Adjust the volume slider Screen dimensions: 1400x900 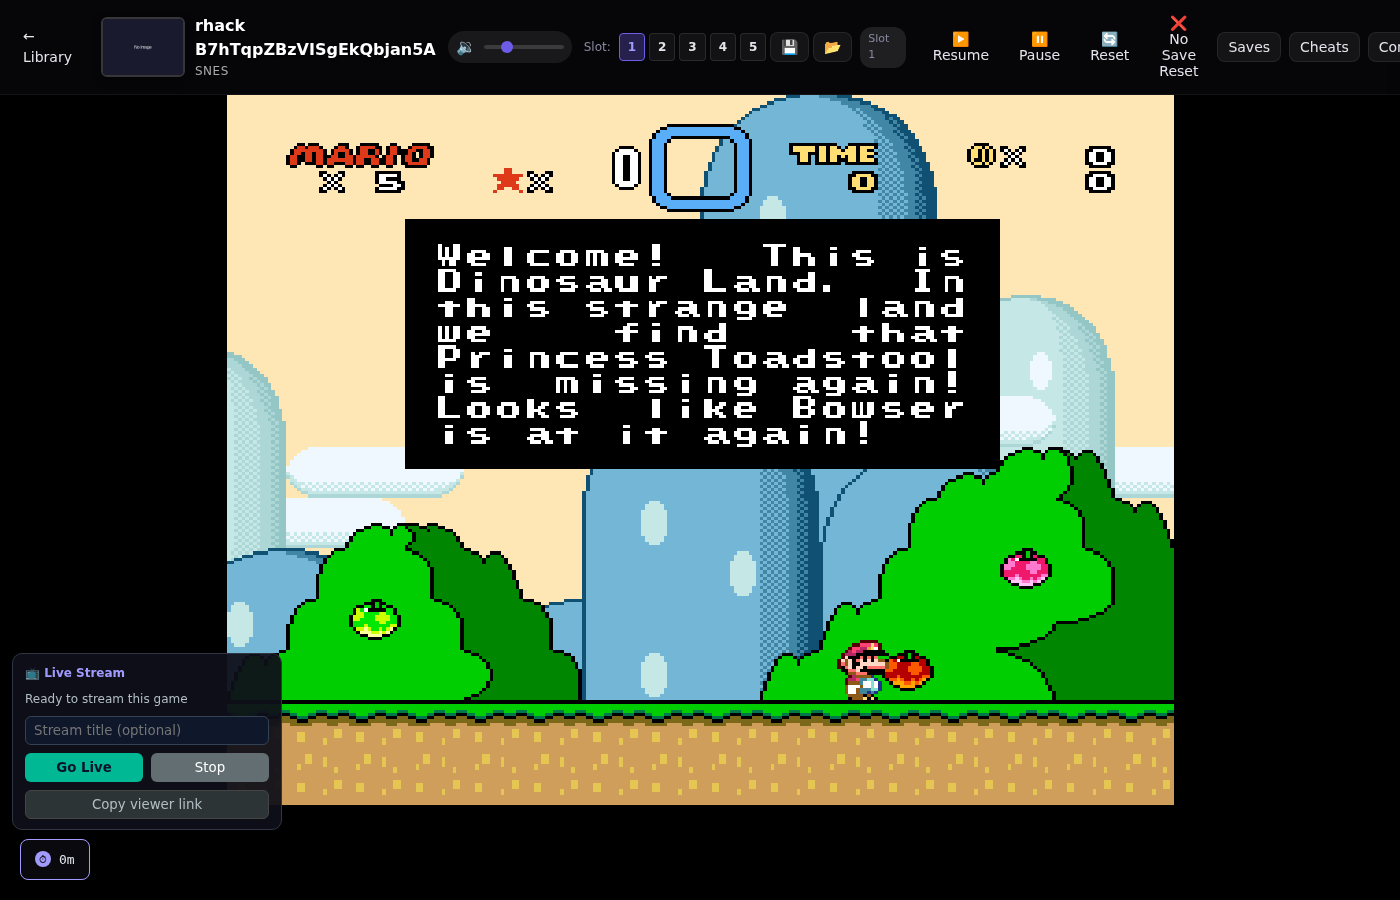click(524, 47)
